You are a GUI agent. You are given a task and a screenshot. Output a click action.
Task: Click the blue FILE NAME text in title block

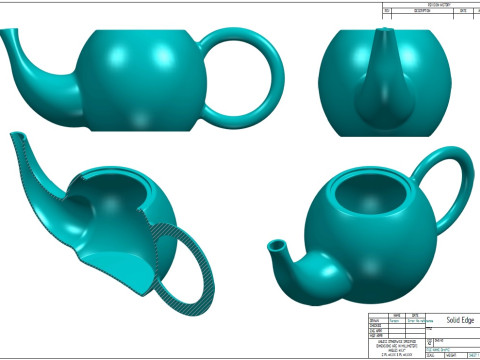coord(438,350)
